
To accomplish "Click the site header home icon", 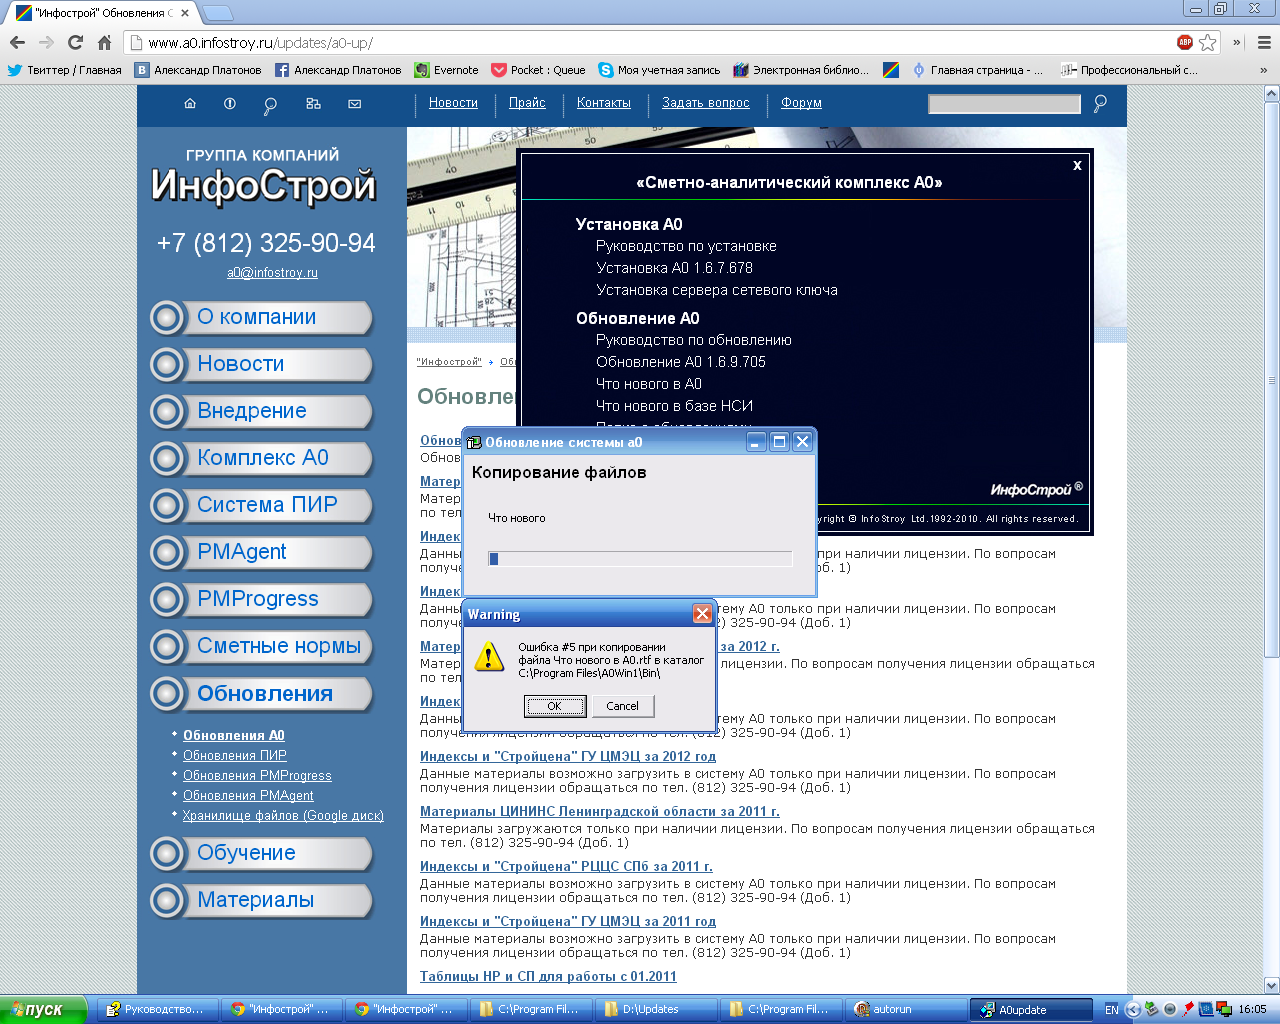I will [x=190, y=104].
